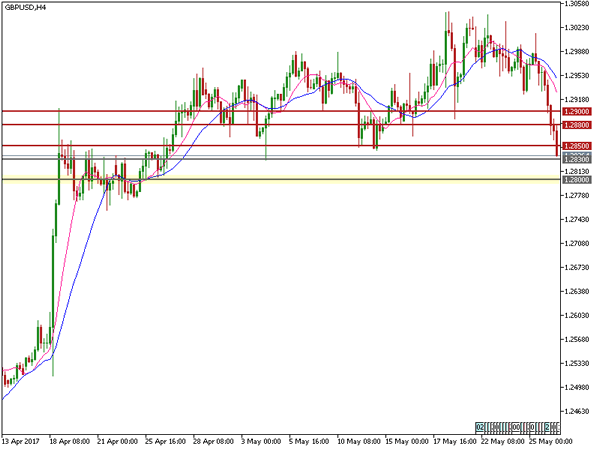Screen dimensions: 600x450
Task: Click the 1.26380 price axis value
Action: 577,291
